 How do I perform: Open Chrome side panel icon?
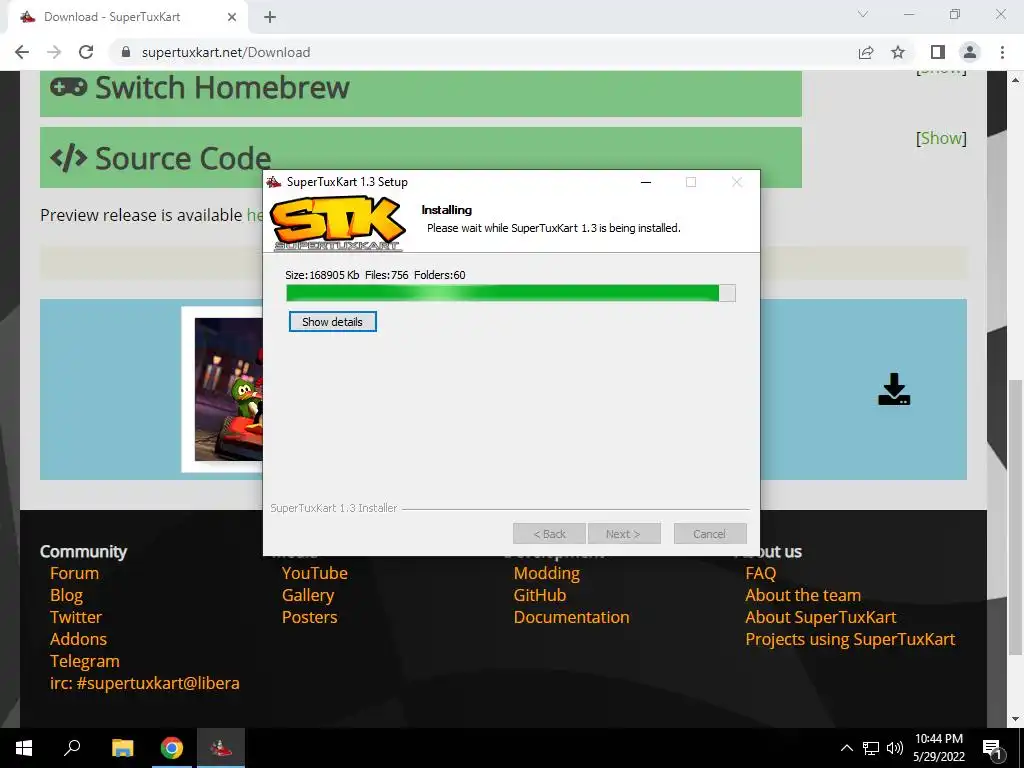938,52
